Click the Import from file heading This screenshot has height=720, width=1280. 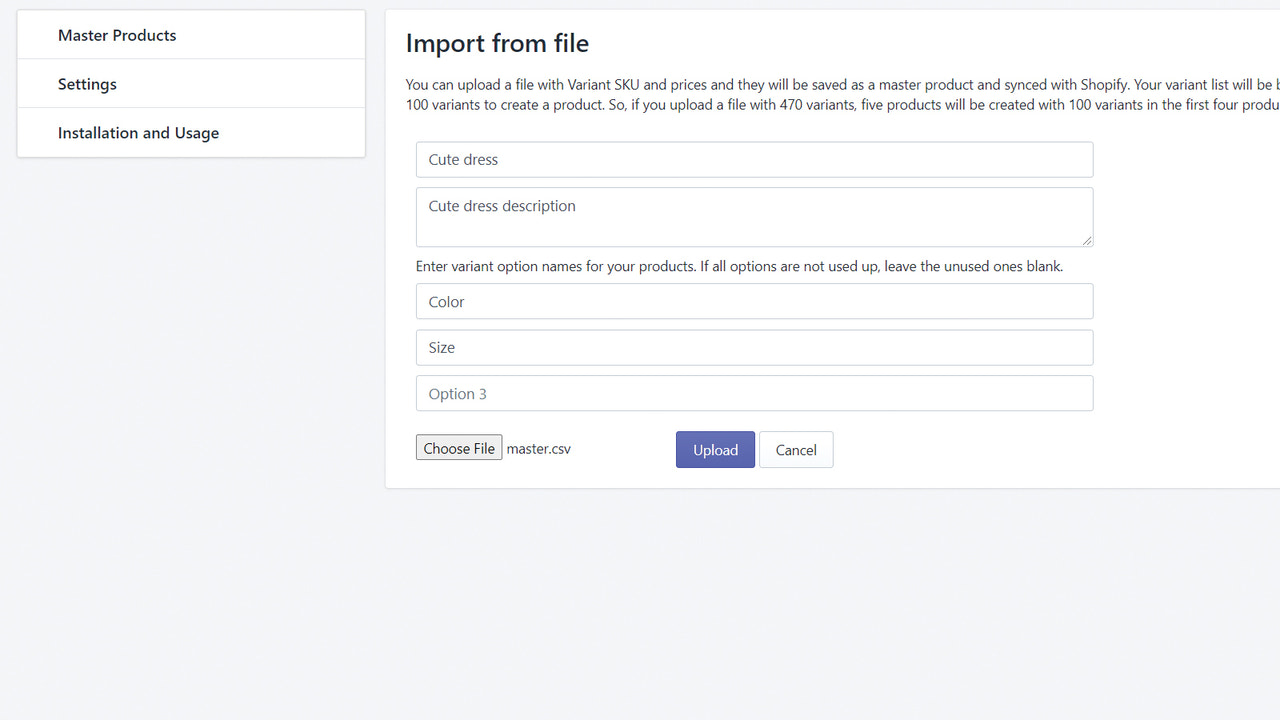(x=497, y=43)
